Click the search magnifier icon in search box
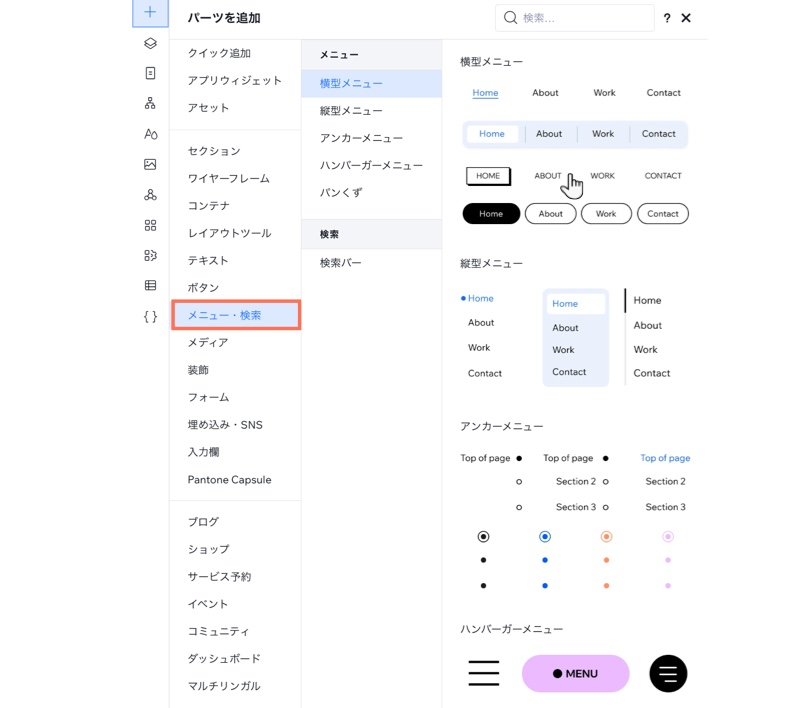 click(511, 18)
